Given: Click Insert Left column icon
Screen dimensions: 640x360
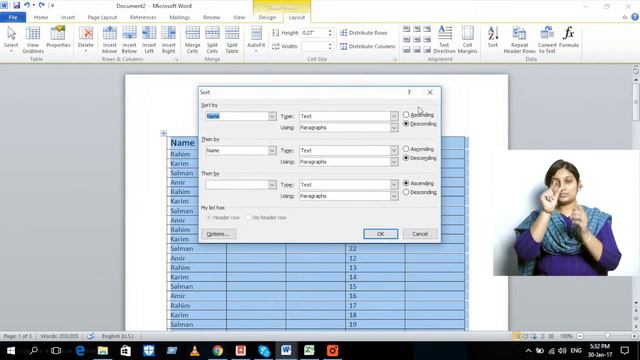Looking at the screenshot, I should click(149, 40).
